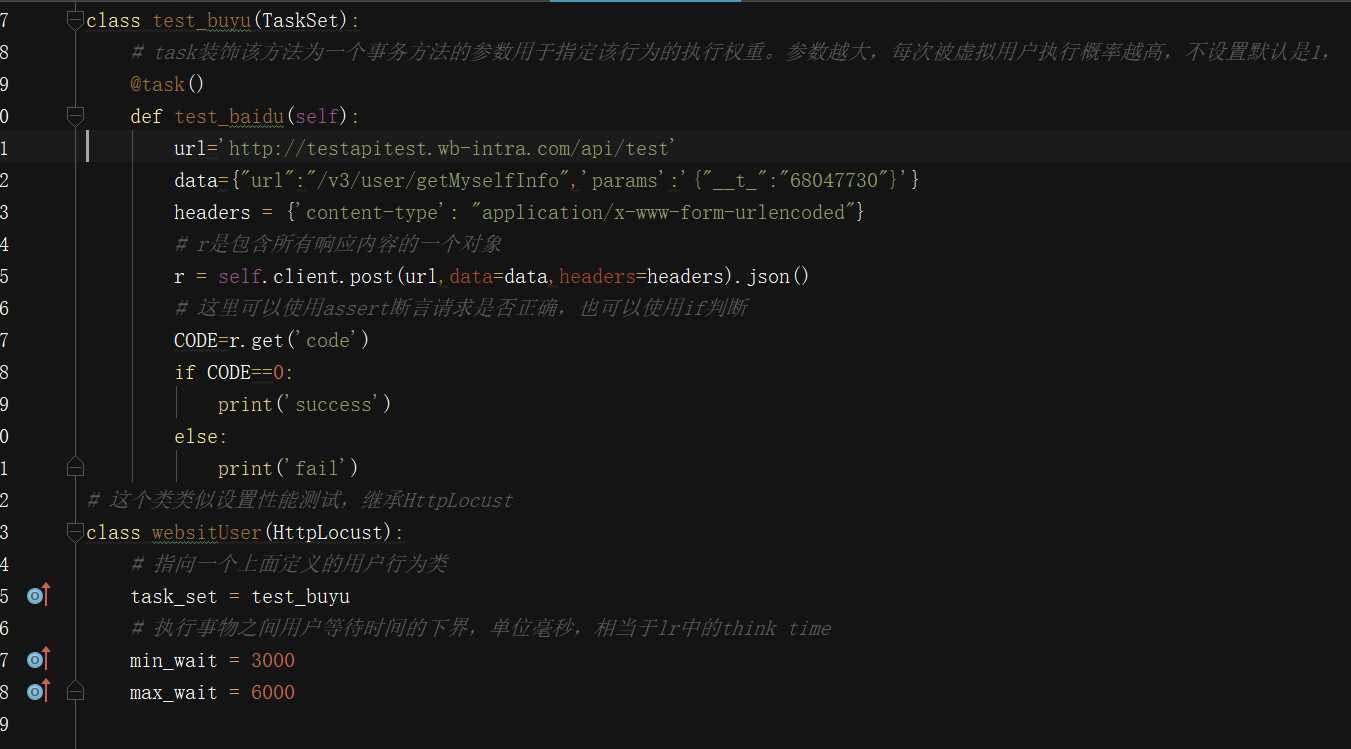
Task: Click comment '指向一个上面定义的用户行为类'
Action: (289, 564)
